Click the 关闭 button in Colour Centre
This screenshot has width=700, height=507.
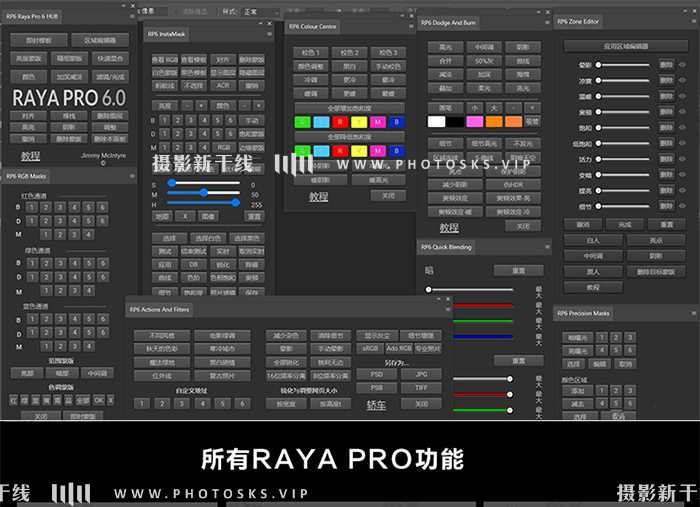coord(388,195)
